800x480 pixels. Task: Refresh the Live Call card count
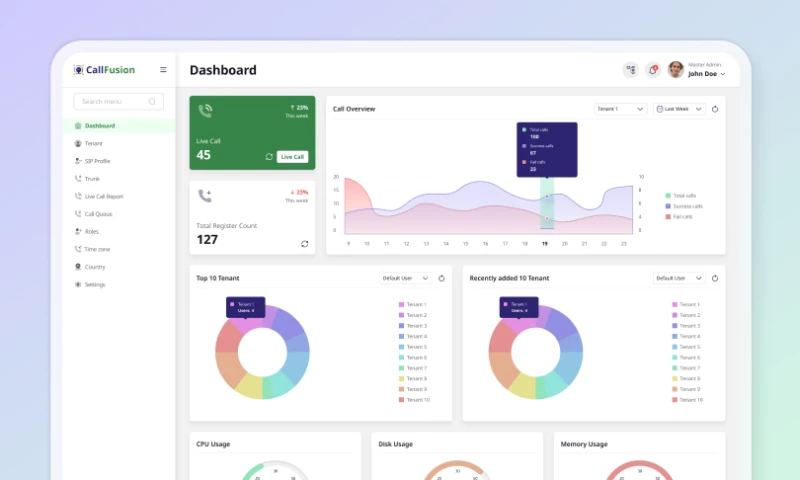(x=269, y=157)
